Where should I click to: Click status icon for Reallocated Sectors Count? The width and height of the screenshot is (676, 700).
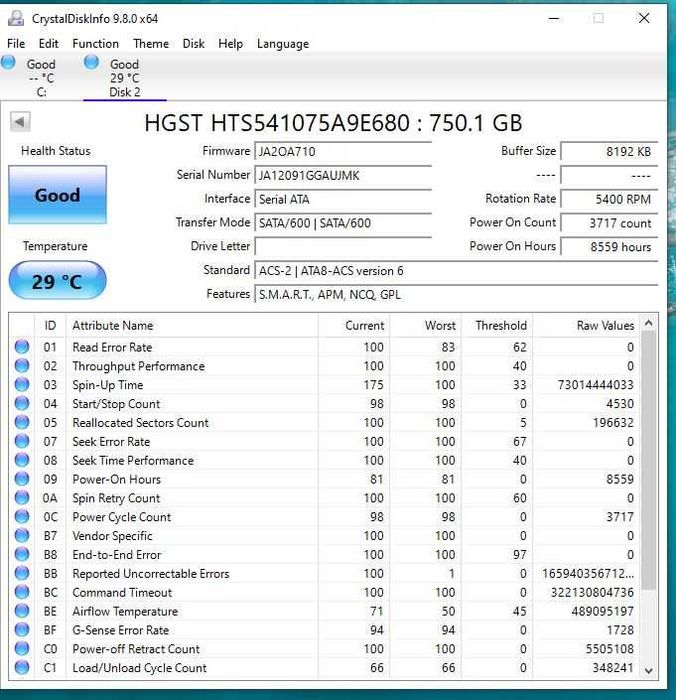22,422
